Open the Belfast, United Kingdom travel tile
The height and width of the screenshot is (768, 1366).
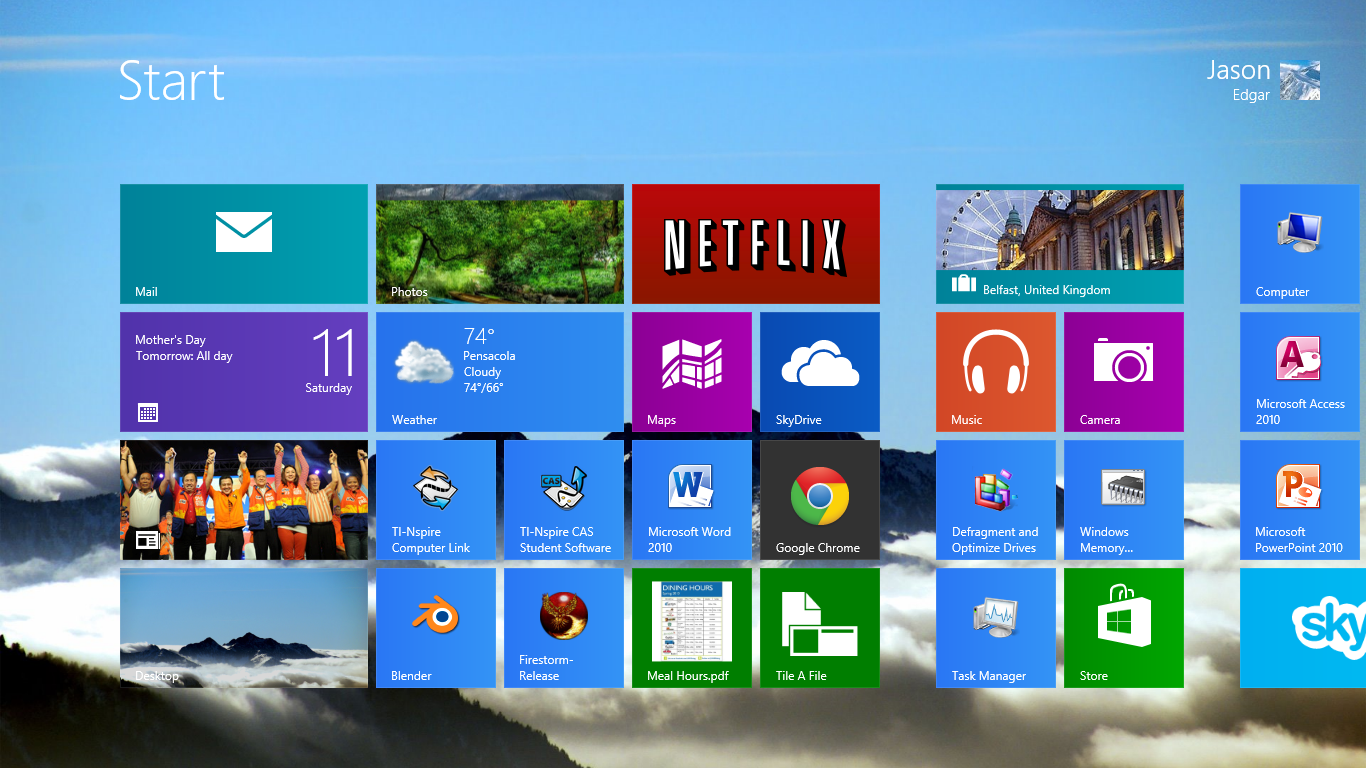(x=1060, y=244)
